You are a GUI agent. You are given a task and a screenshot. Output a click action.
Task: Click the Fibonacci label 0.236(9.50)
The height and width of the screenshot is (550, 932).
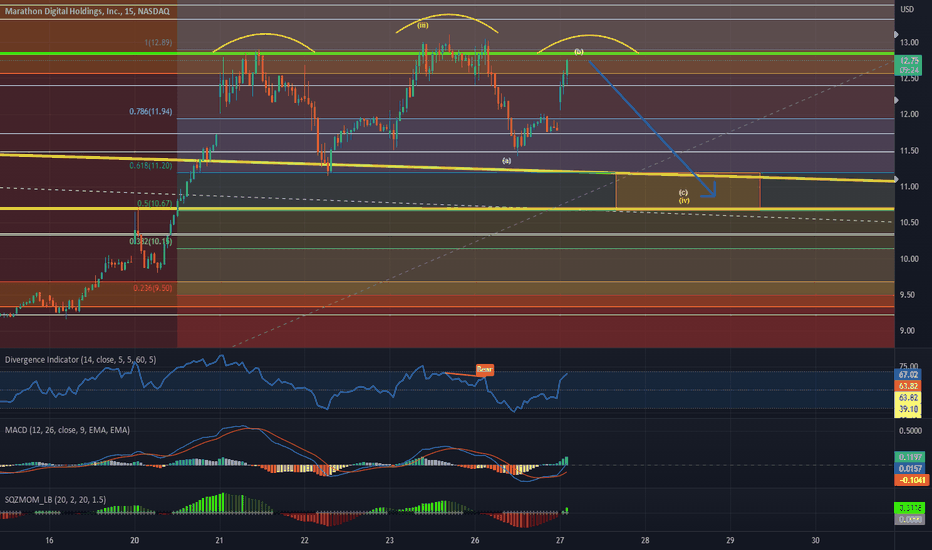pos(153,288)
